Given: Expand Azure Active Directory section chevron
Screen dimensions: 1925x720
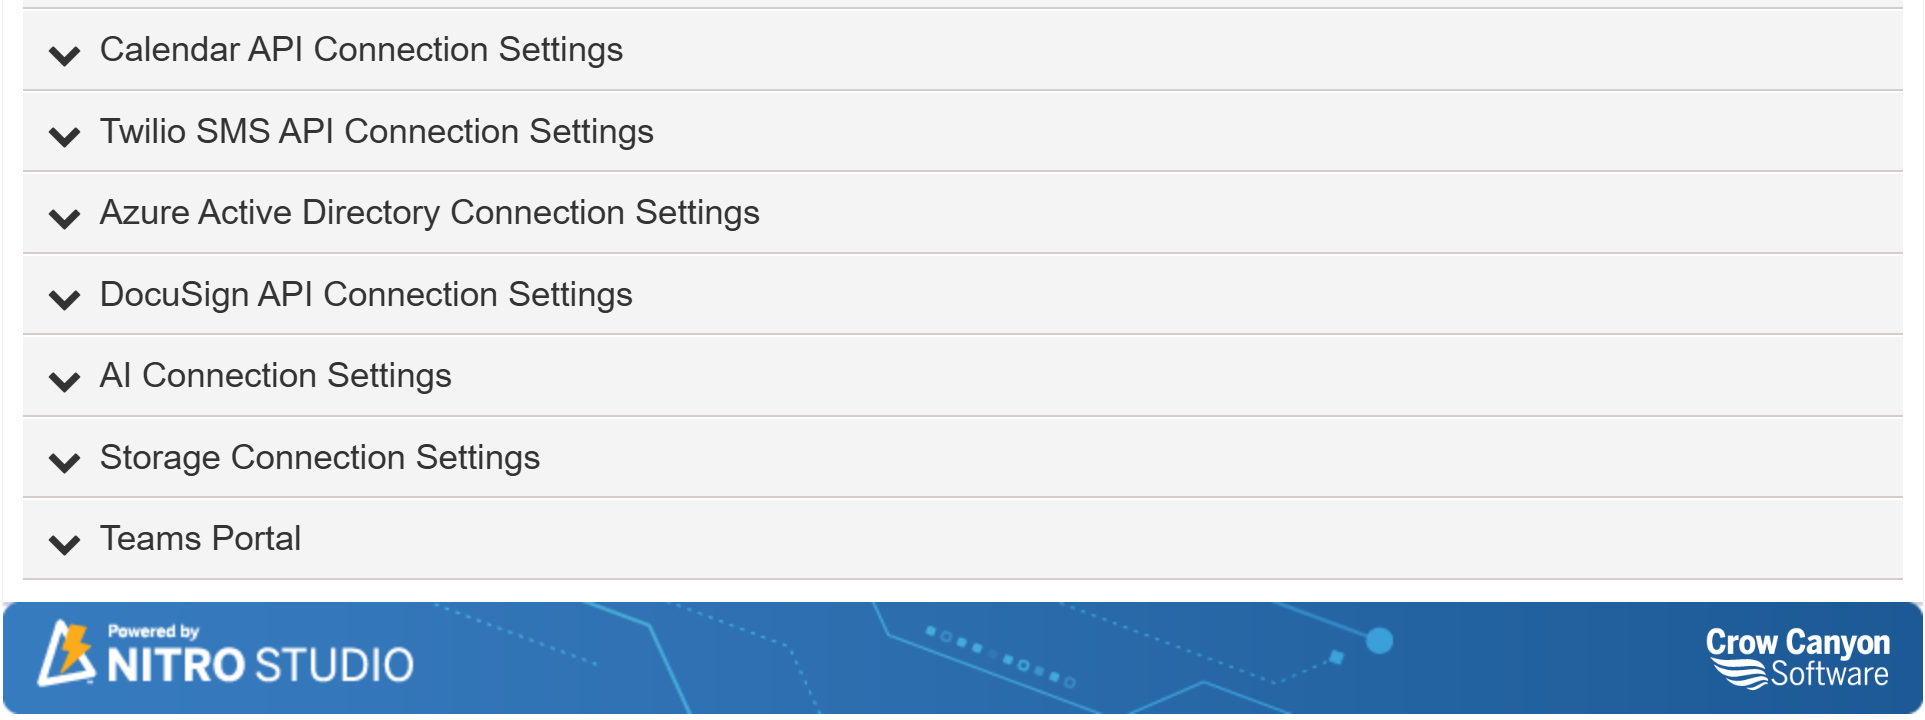Looking at the screenshot, I should pyautogui.click(x=65, y=218).
